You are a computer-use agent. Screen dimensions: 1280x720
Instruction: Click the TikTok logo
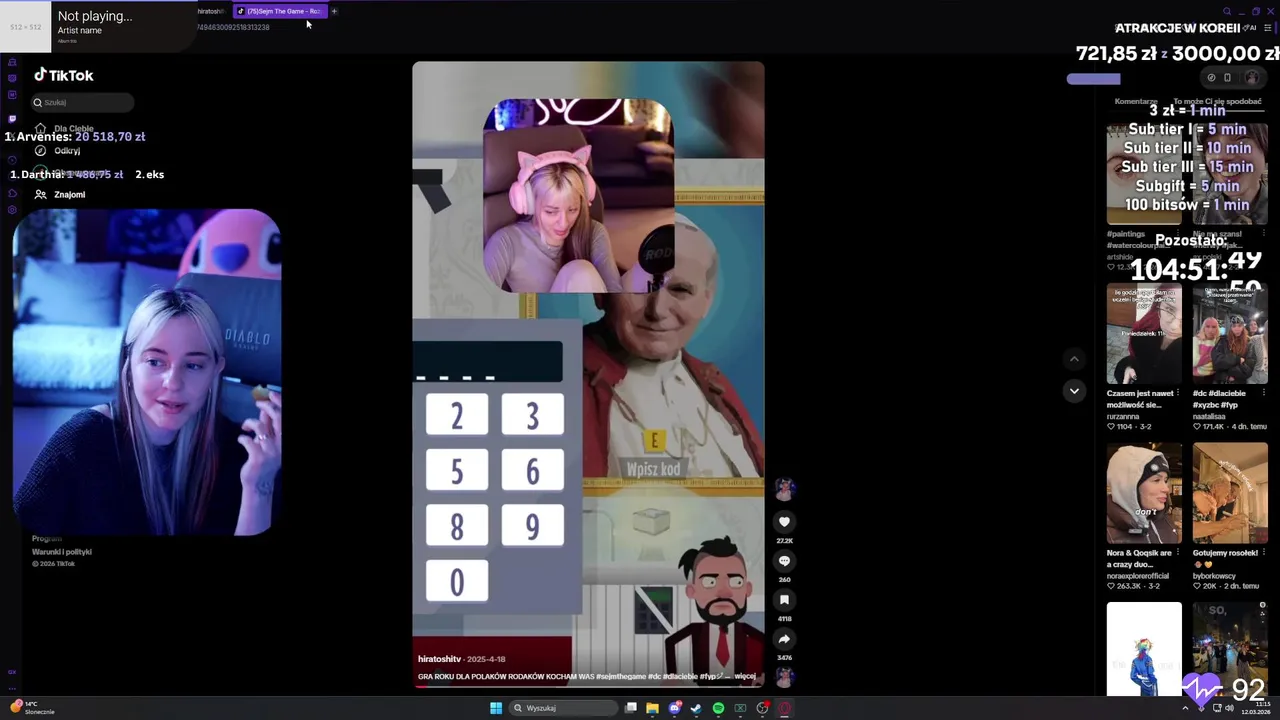point(64,75)
